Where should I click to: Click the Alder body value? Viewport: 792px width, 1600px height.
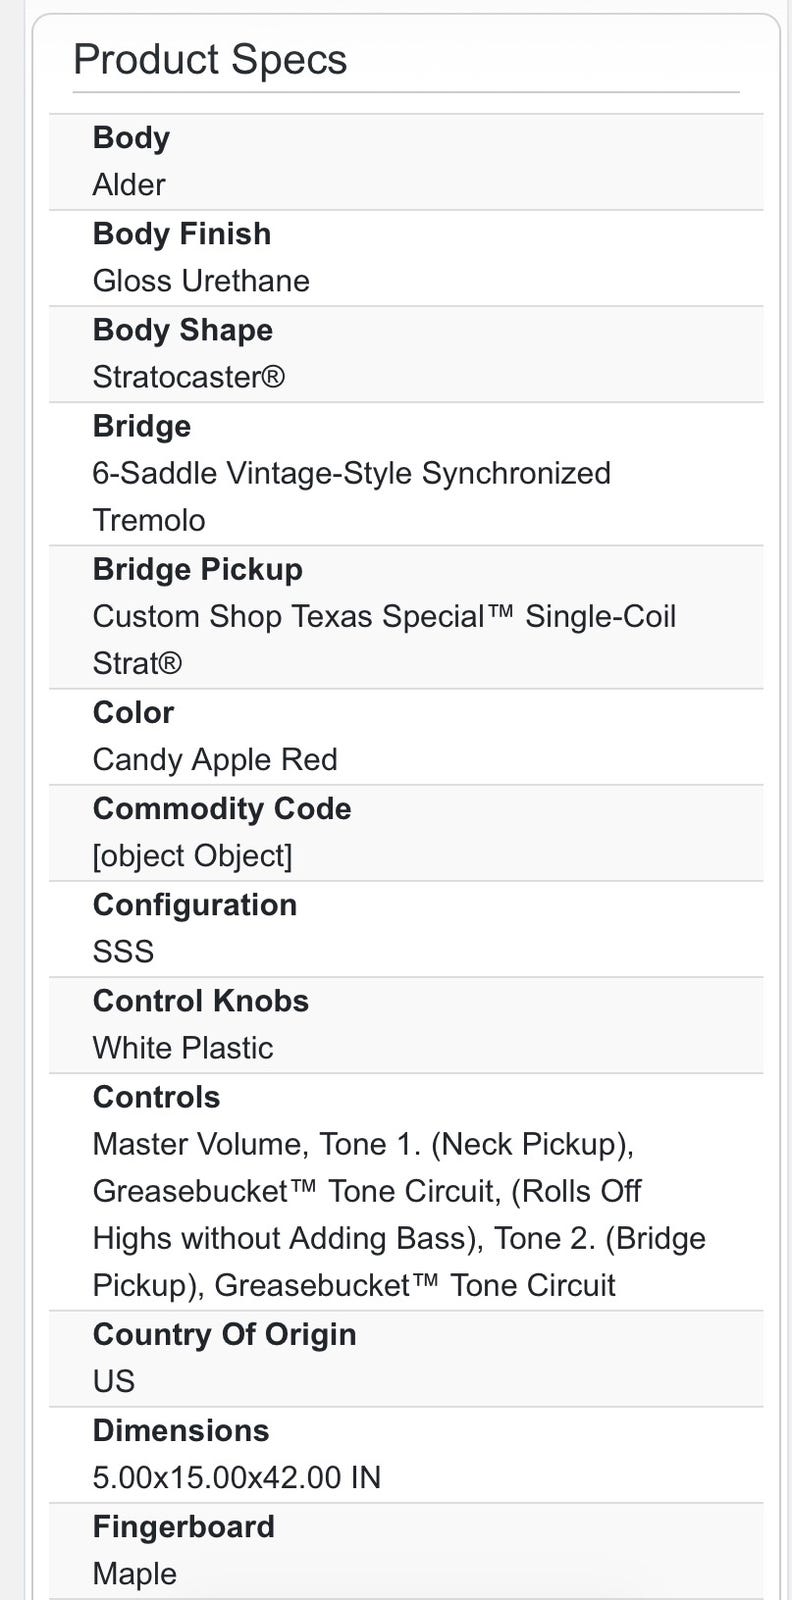tap(129, 185)
